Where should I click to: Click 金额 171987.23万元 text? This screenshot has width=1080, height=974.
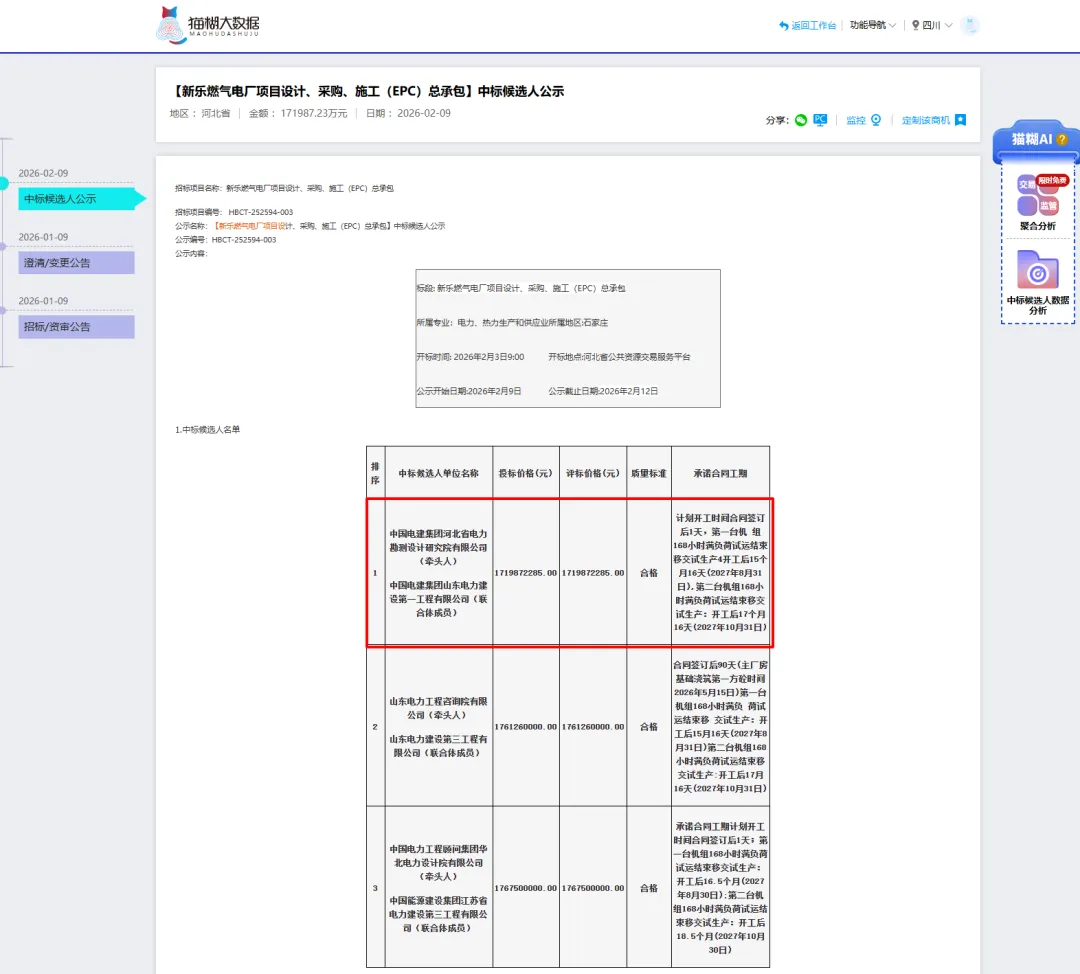tap(298, 113)
